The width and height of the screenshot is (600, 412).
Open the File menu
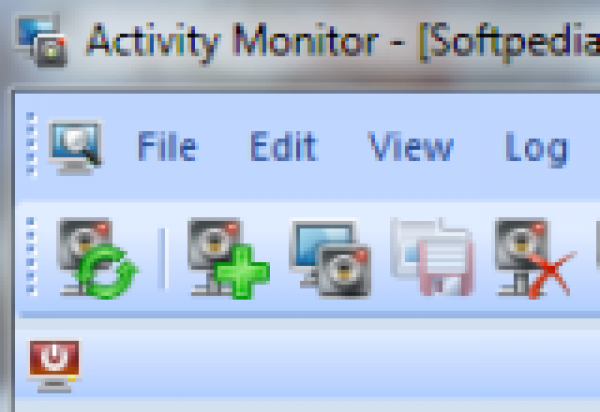[x=167, y=146]
